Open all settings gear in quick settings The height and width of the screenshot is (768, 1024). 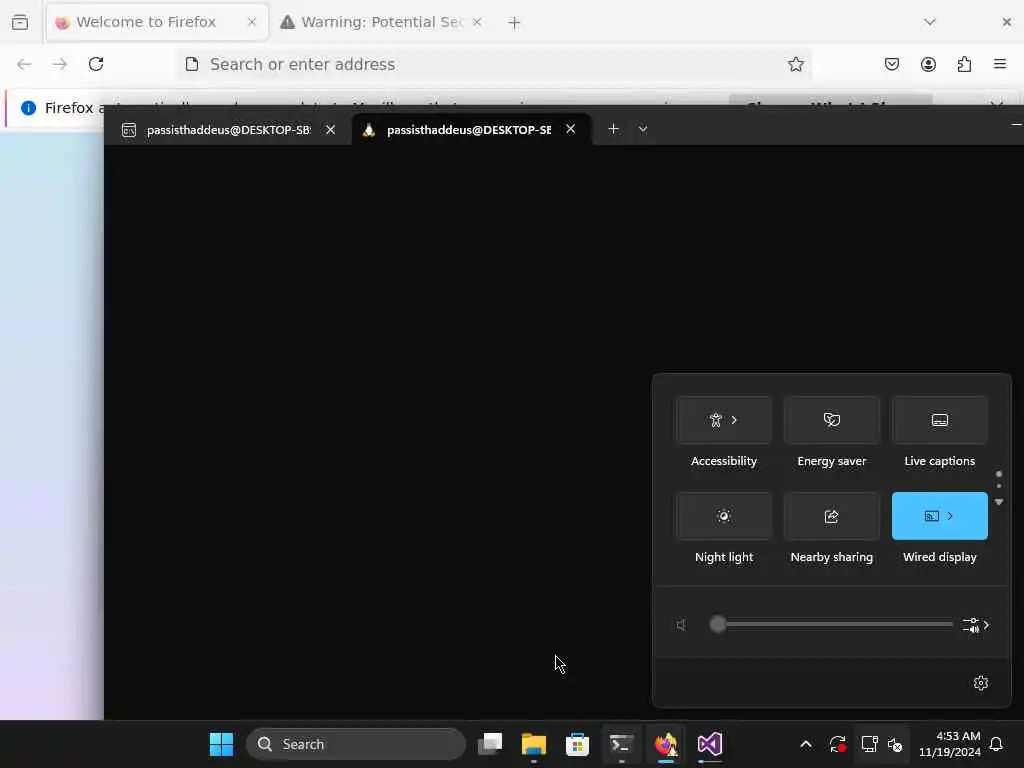point(980,683)
